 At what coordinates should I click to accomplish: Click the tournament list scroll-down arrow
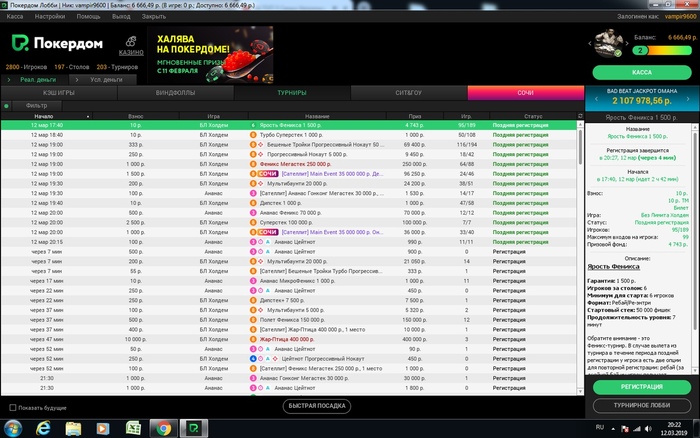point(580,392)
